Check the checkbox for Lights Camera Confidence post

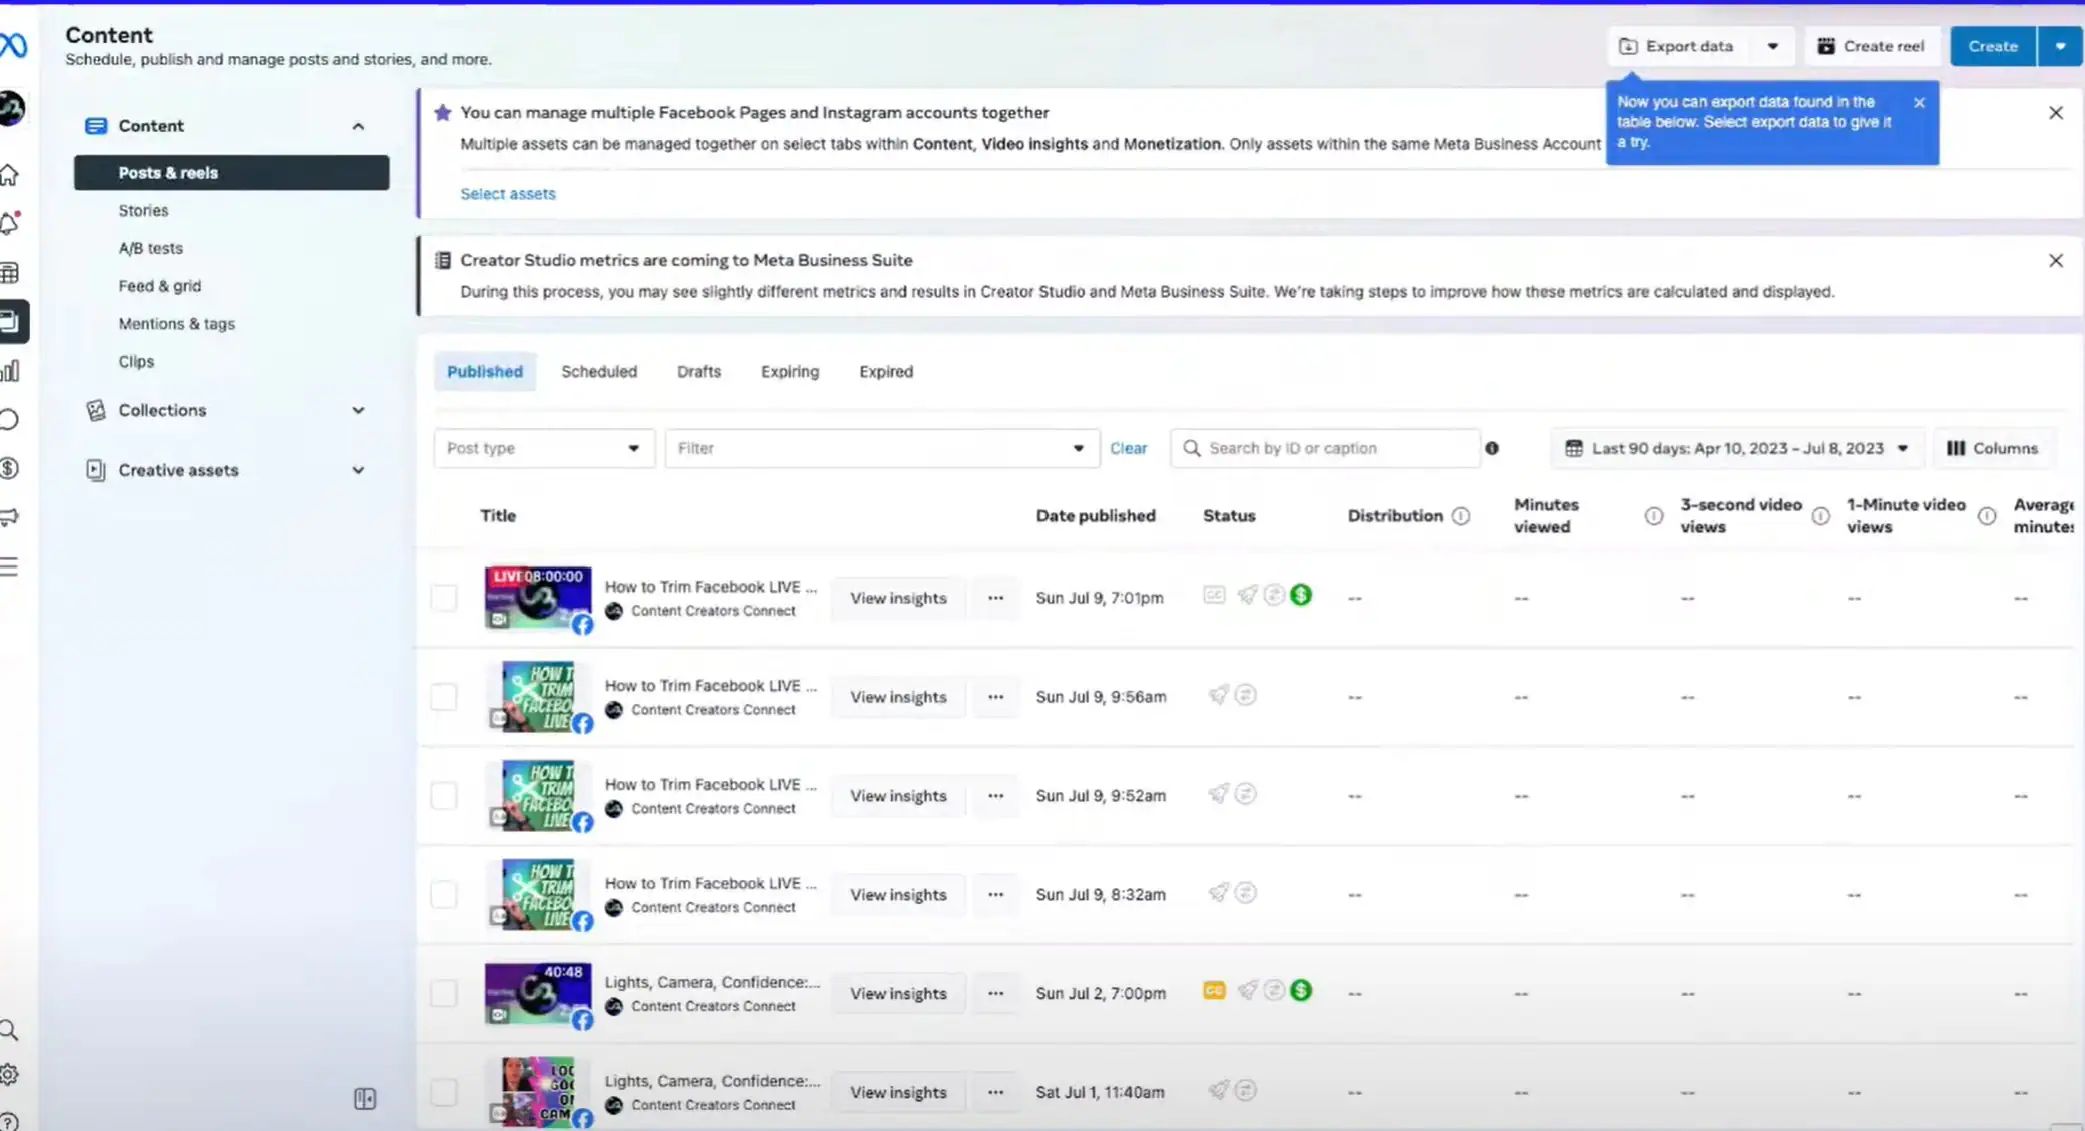(444, 992)
